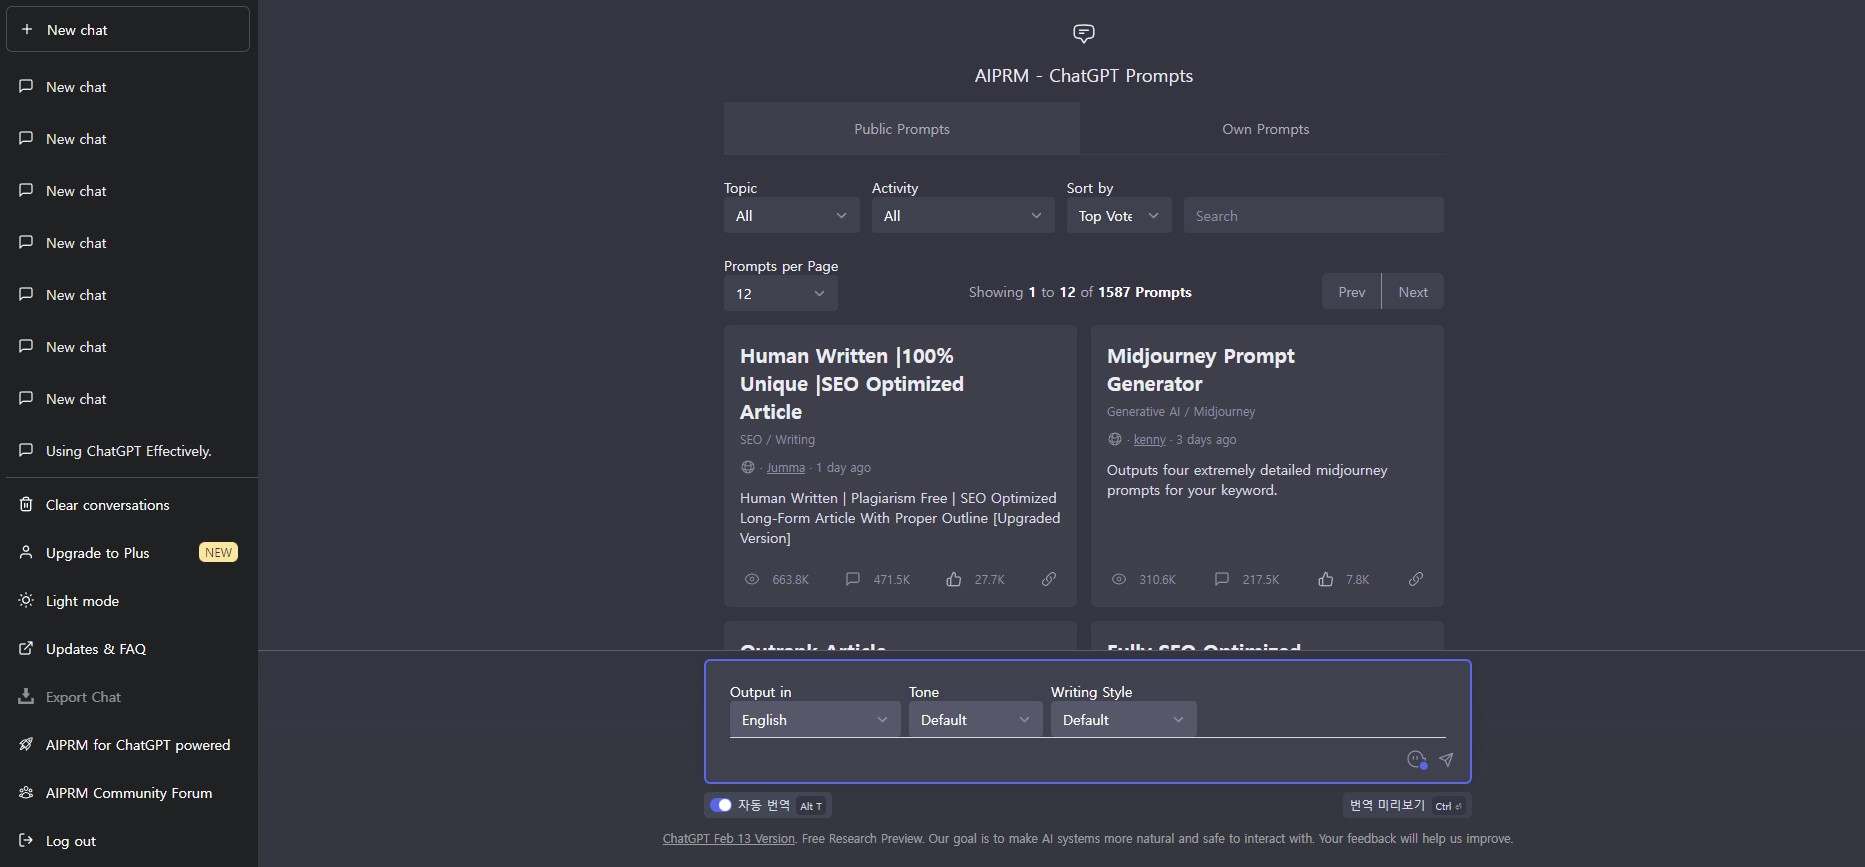This screenshot has width=1865, height=867.
Task: Select Light mode in the sidebar
Action: tap(128, 601)
